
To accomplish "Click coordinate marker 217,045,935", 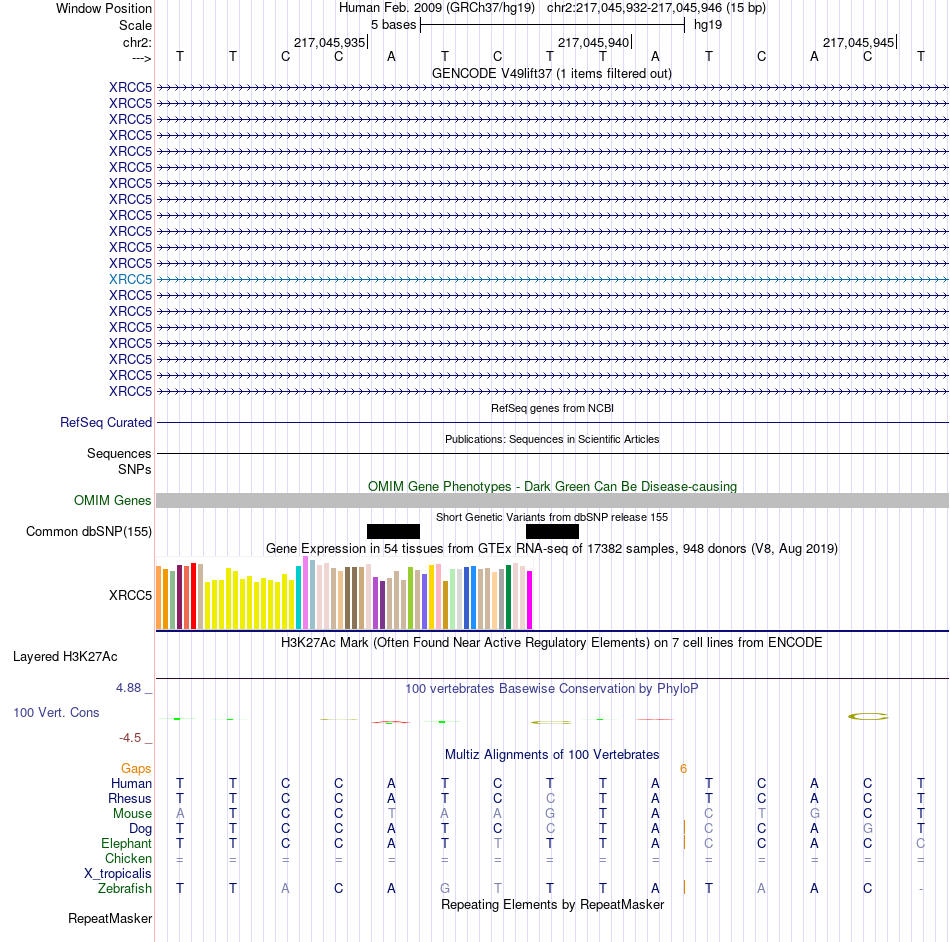I will click(330, 42).
